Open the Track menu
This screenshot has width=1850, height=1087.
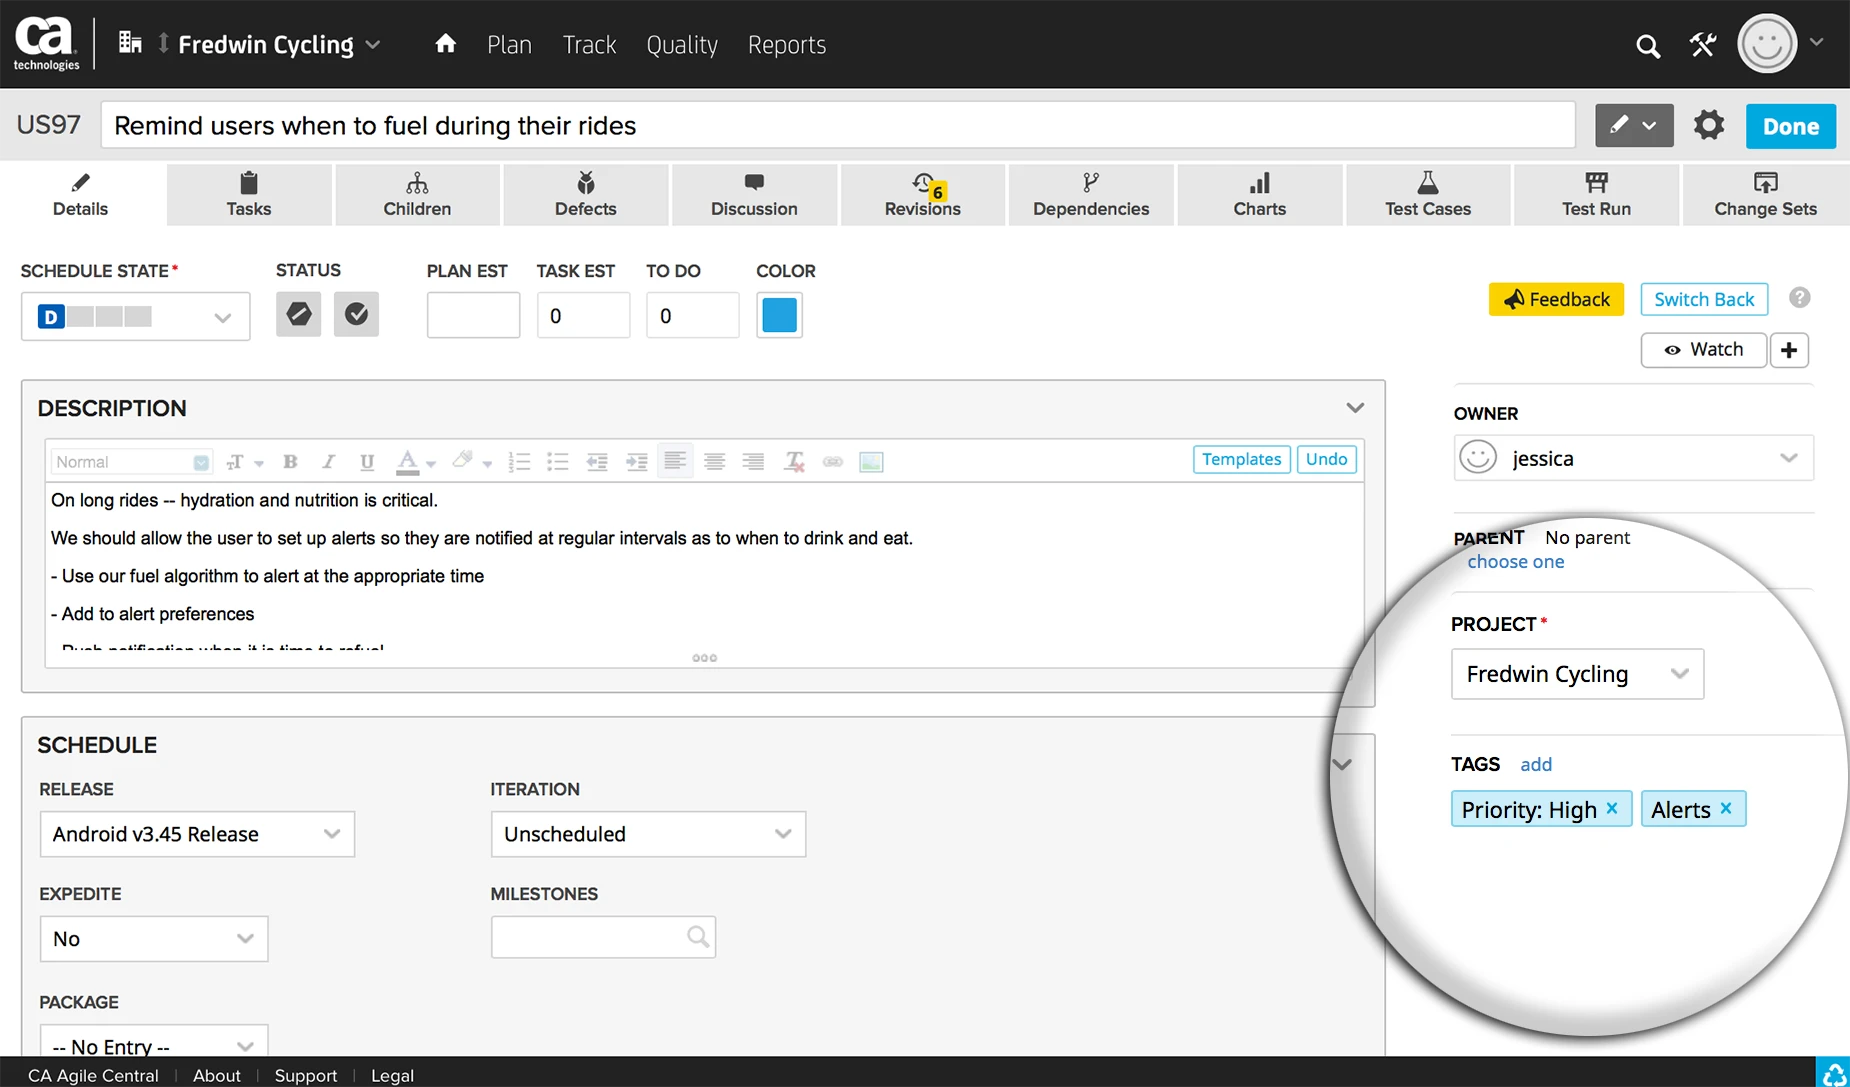coord(589,45)
